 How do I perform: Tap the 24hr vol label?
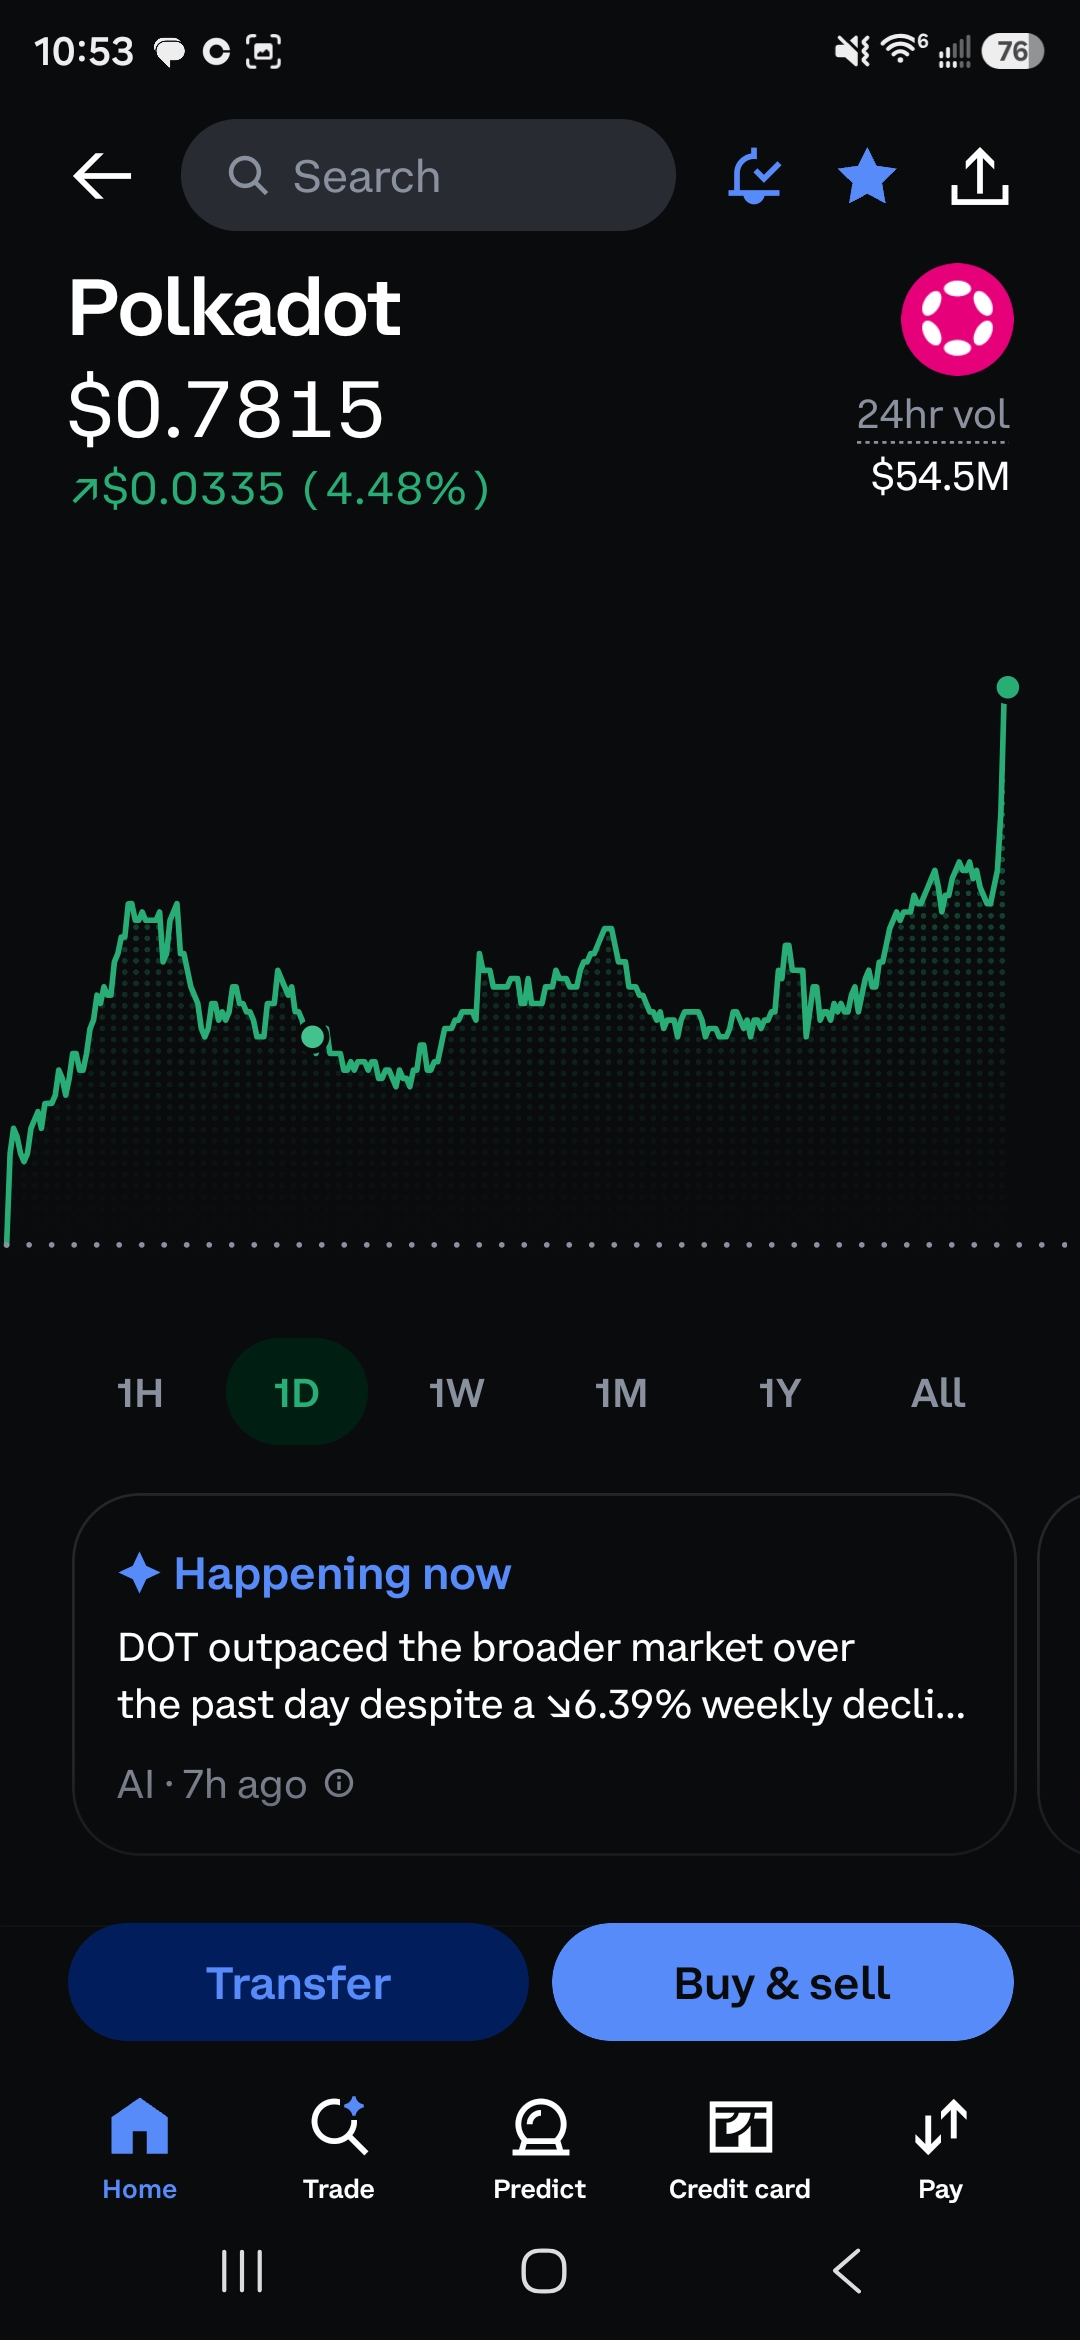coord(933,414)
